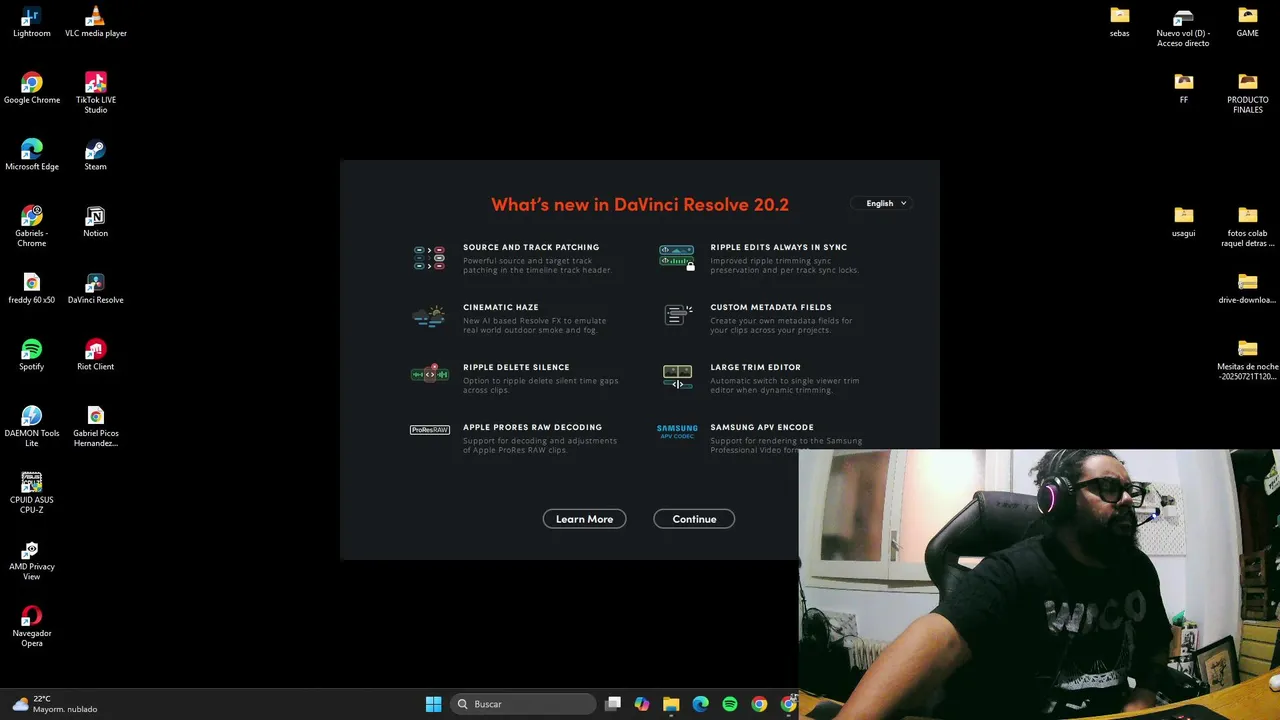The image size is (1280, 720).
Task: Click the Ripple Edits Always in Sync icon
Action: (677, 257)
